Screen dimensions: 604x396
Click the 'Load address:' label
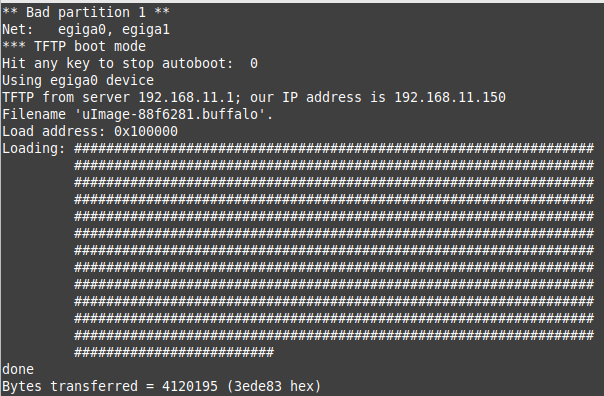pos(54,131)
